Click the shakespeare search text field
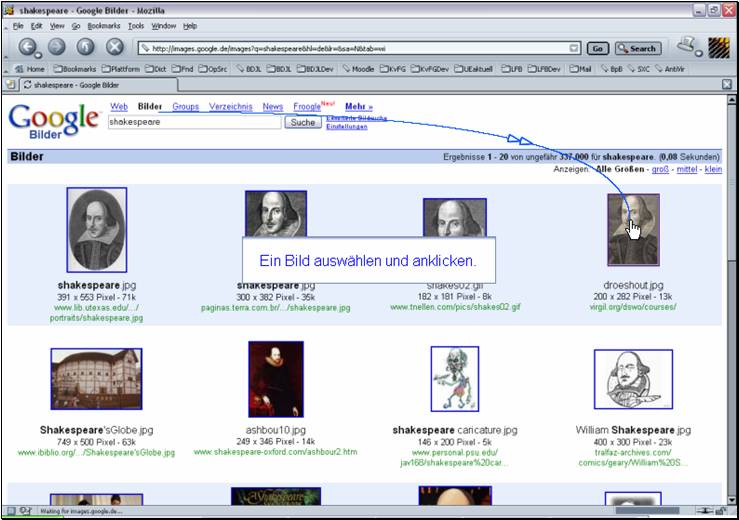The height and width of the screenshot is (520, 739). (195, 122)
